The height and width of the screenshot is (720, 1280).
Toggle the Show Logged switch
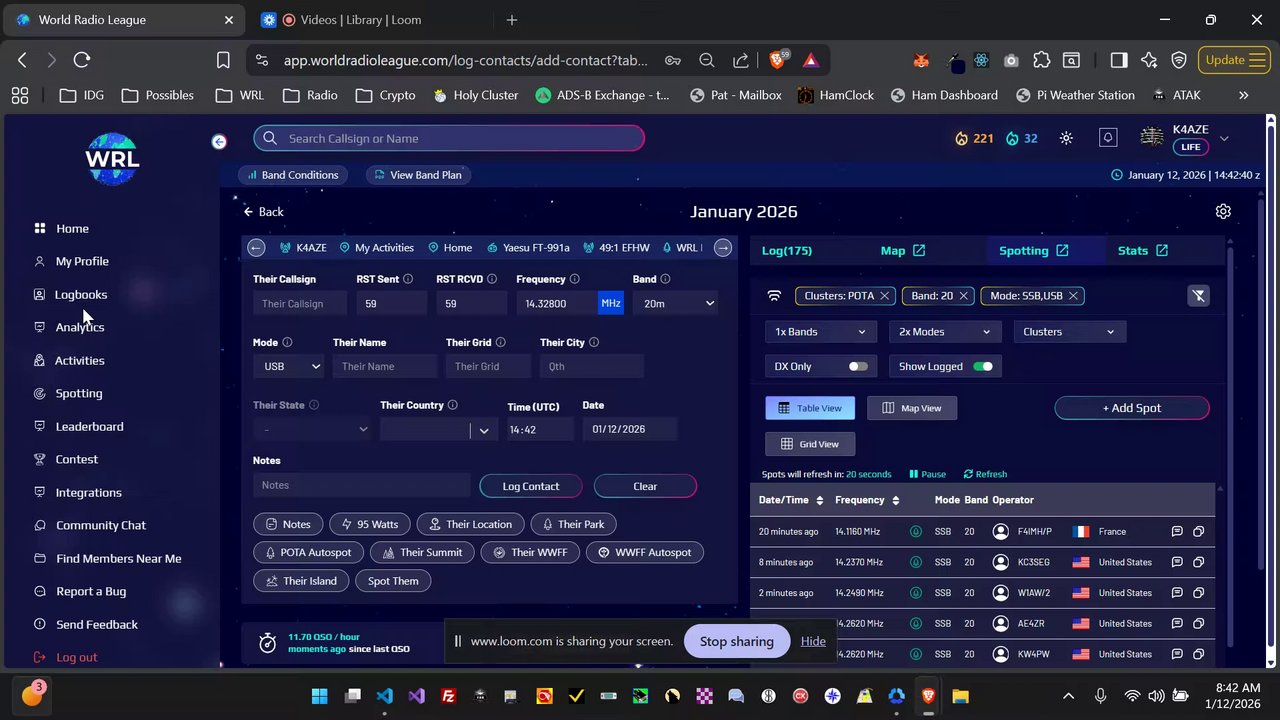pos(983,366)
